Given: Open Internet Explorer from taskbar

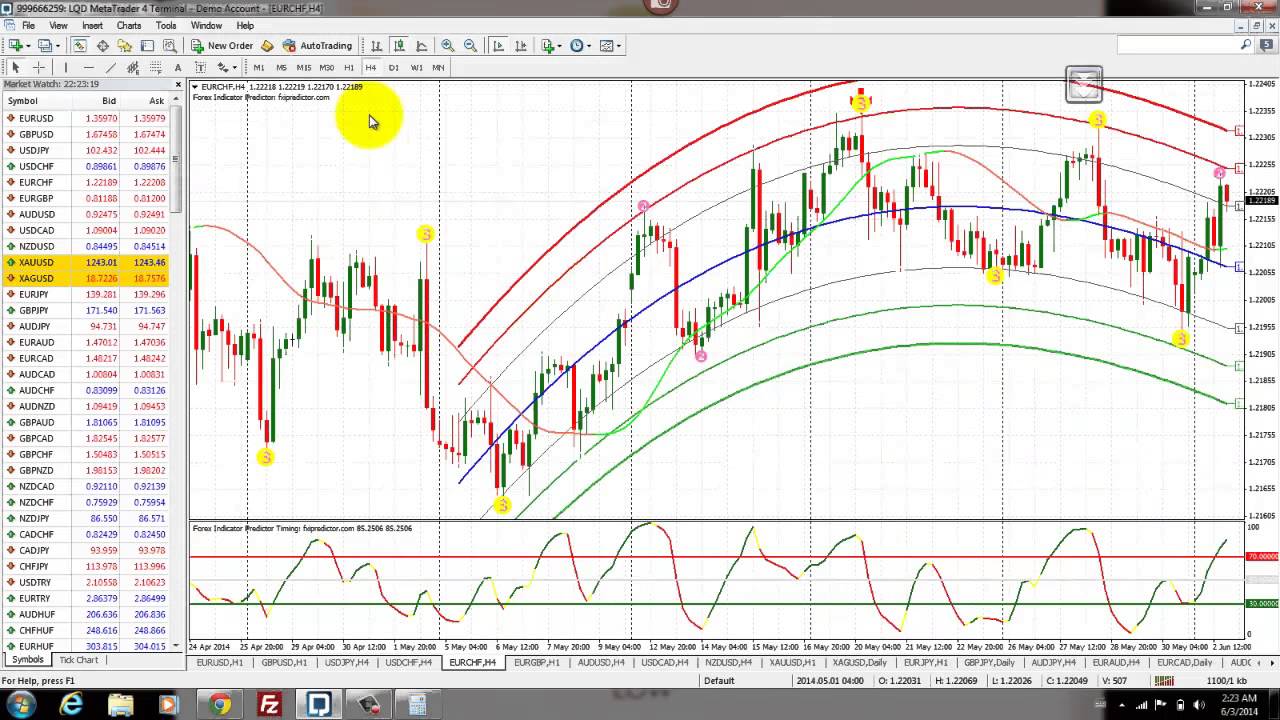Looking at the screenshot, I should pos(72,705).
